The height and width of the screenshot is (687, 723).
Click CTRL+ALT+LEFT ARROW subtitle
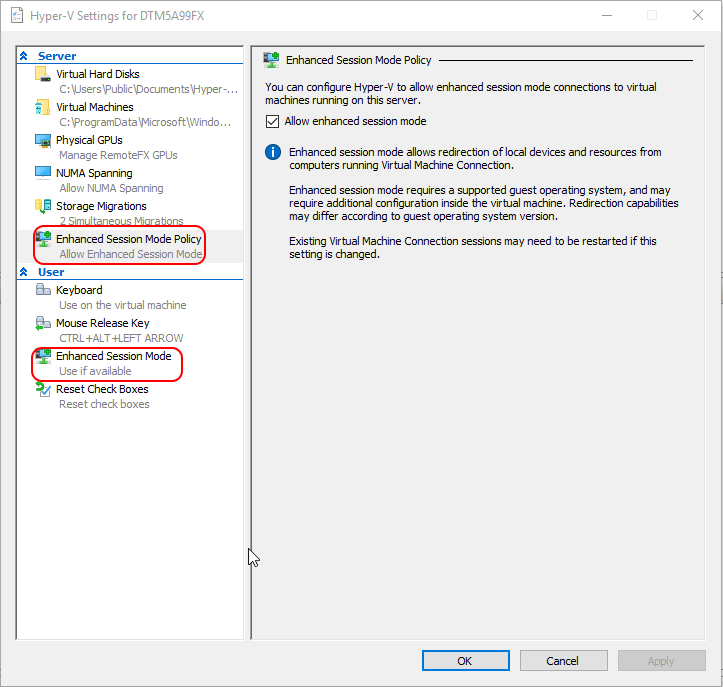tap(121, 338)
